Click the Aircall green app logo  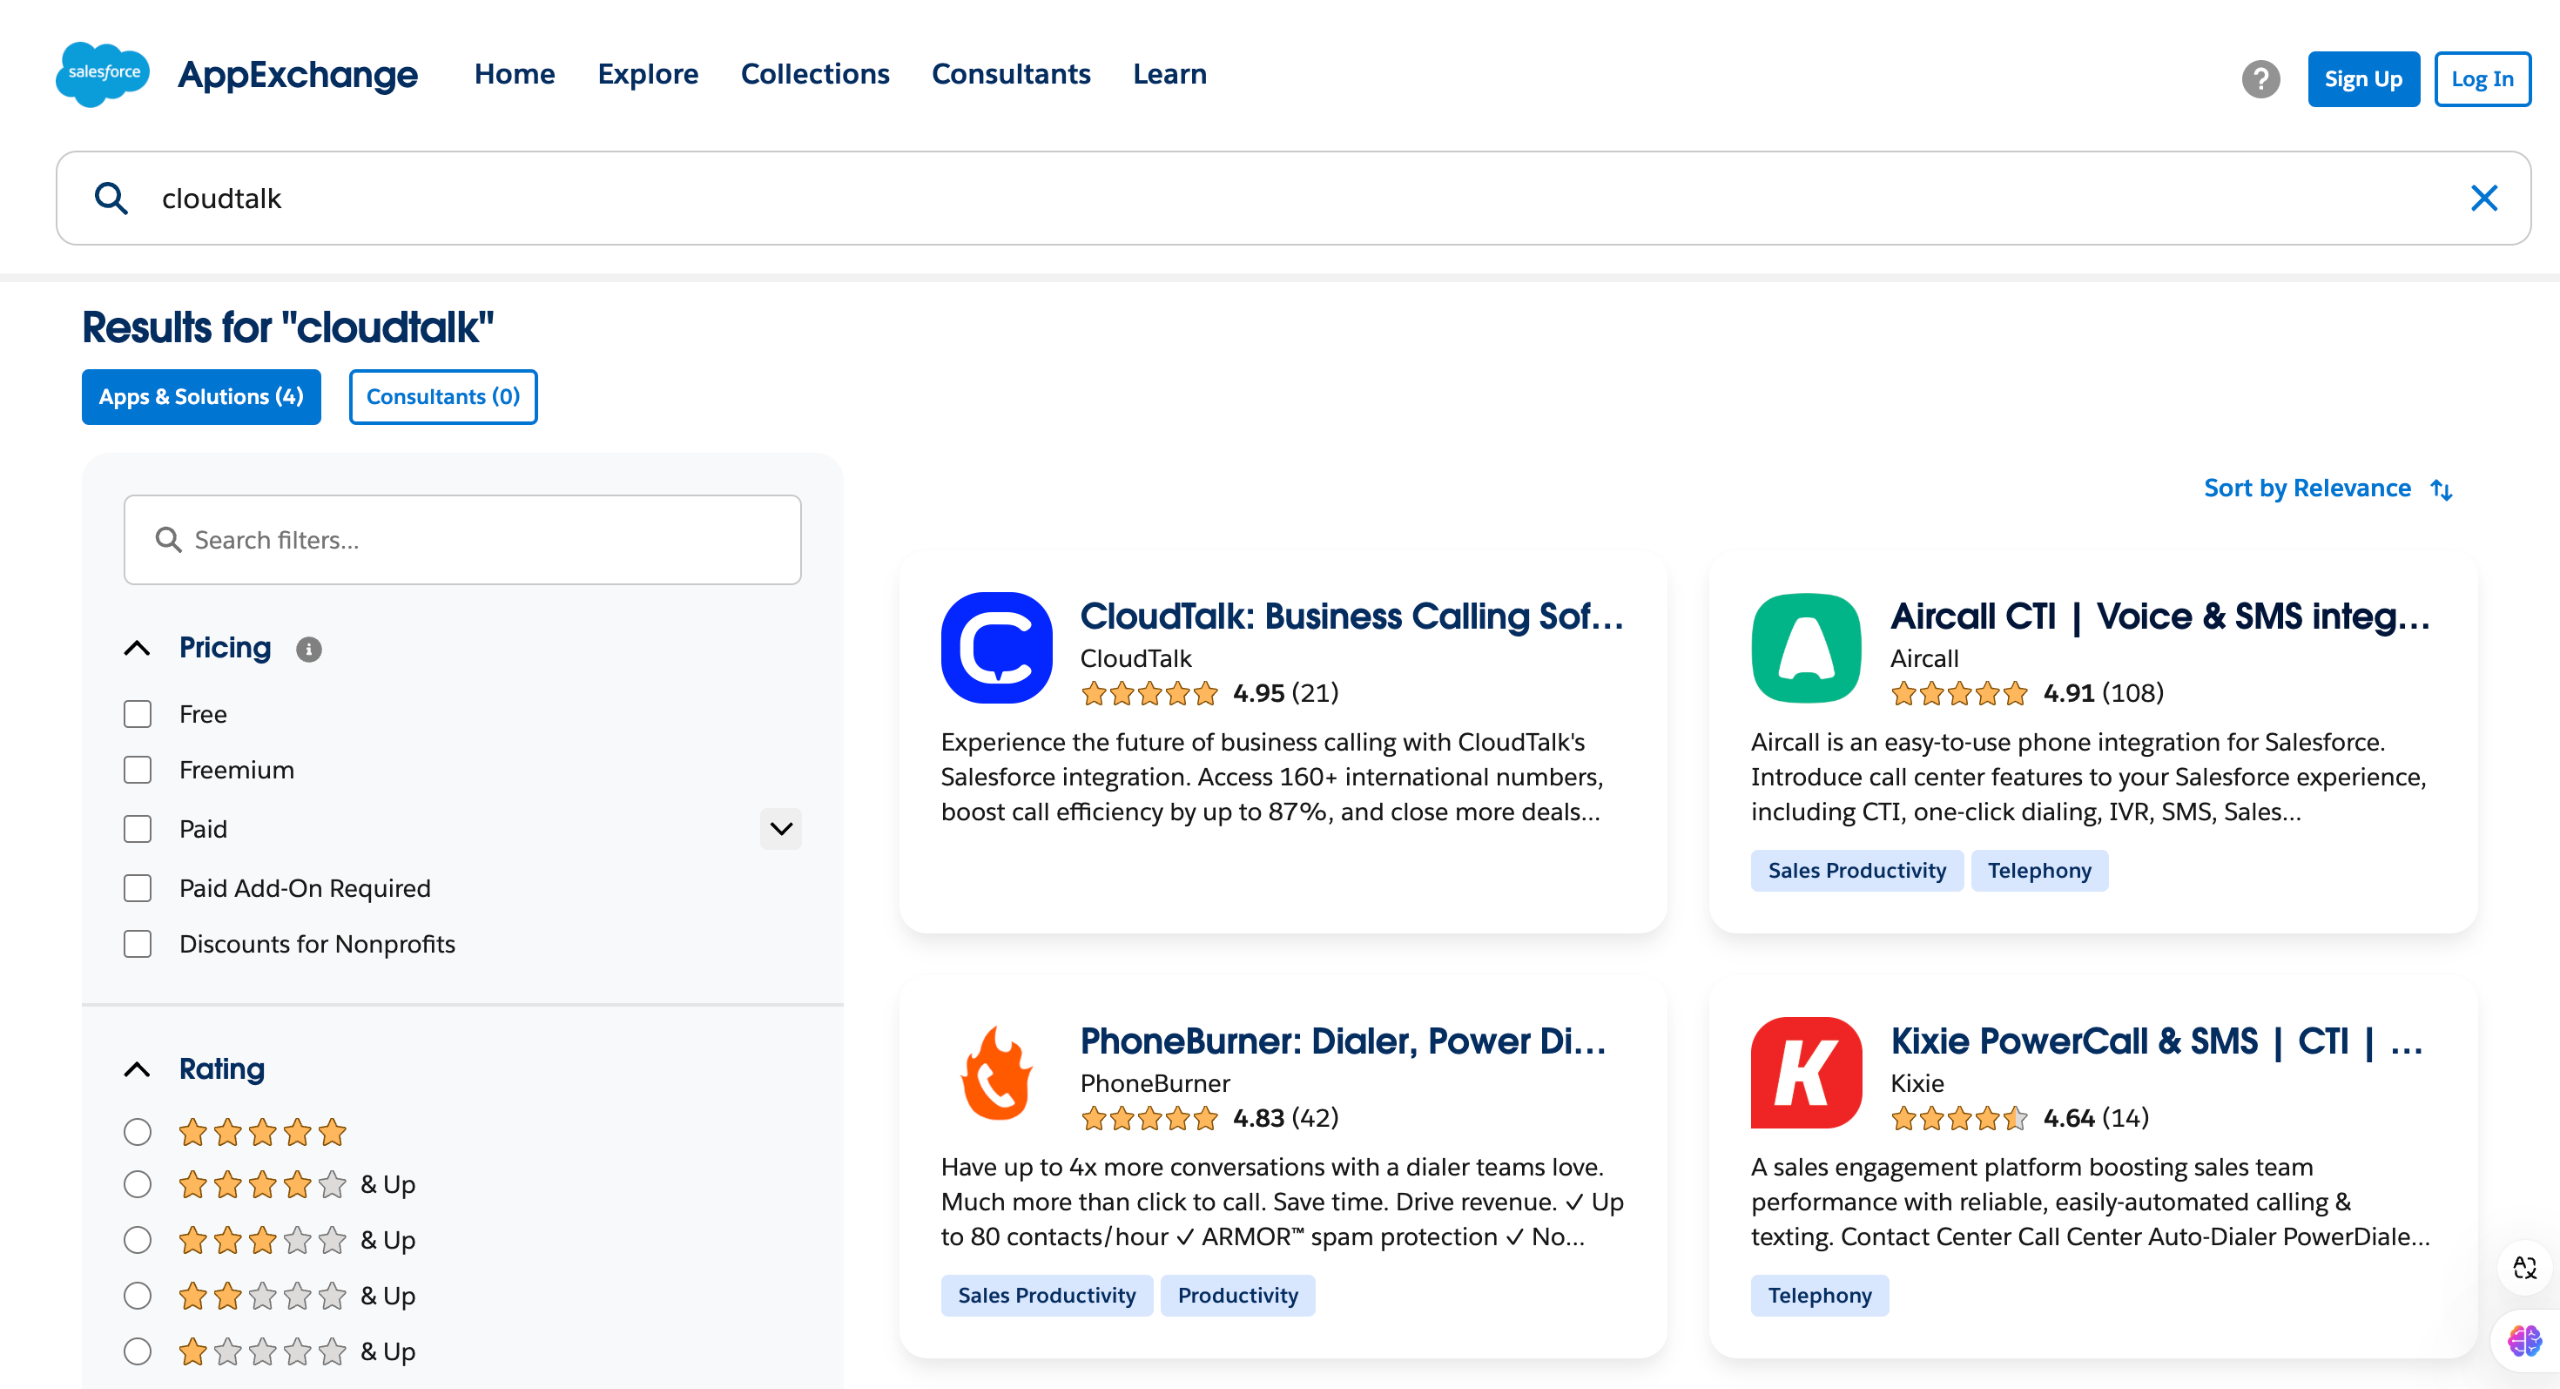tap(1806, 648)
